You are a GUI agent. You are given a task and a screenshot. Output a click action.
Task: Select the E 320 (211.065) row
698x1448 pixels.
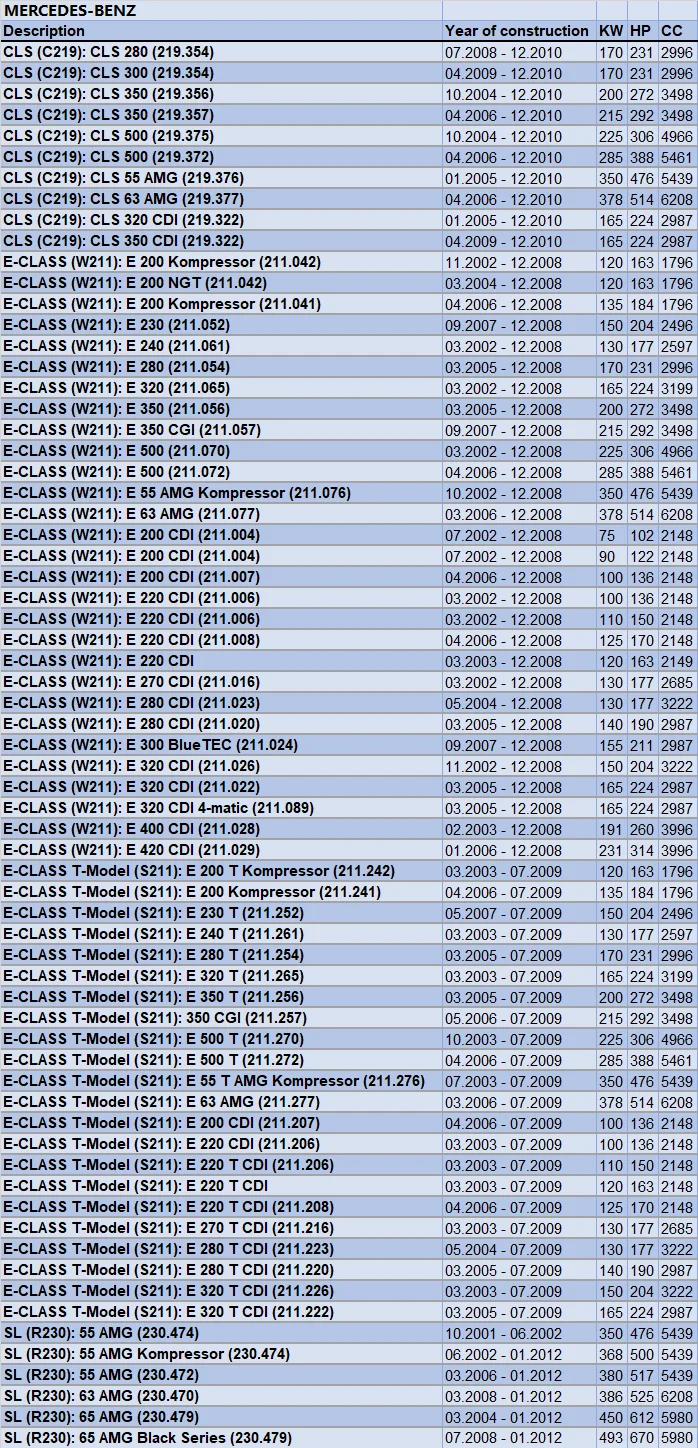pos(349,388)
